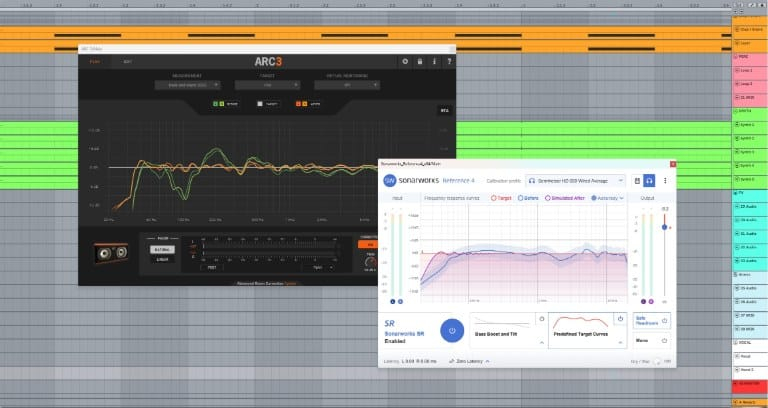Open the ARC3 Target dropdown
Viewport: 768px width, 408px height.
click(267, 85)
